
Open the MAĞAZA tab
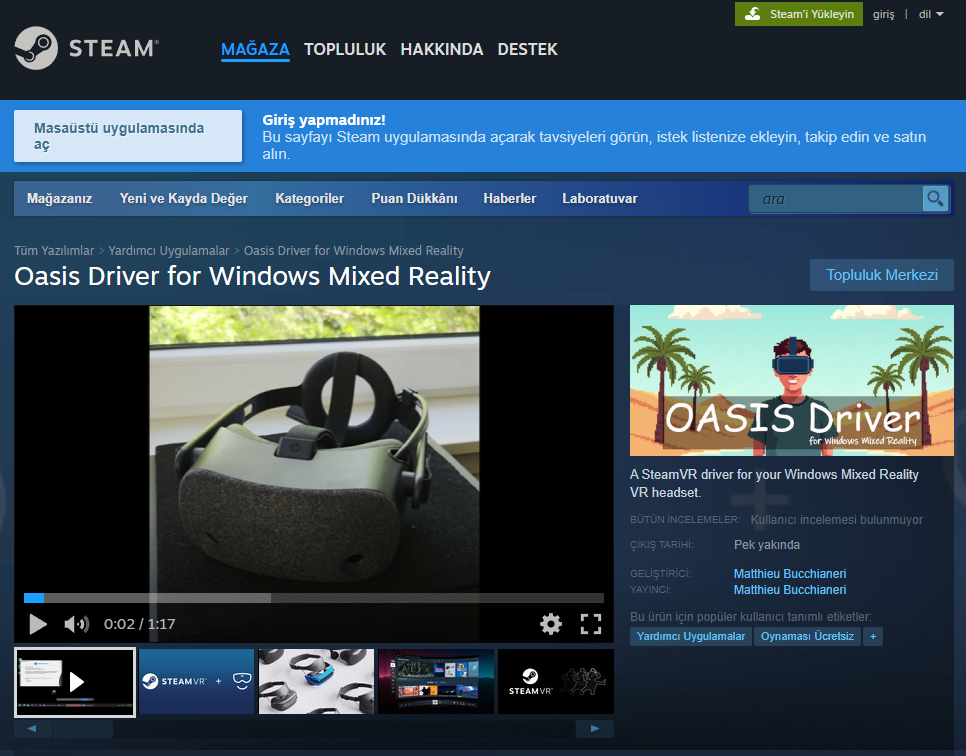pyautogui.click(x=255, y=49)
